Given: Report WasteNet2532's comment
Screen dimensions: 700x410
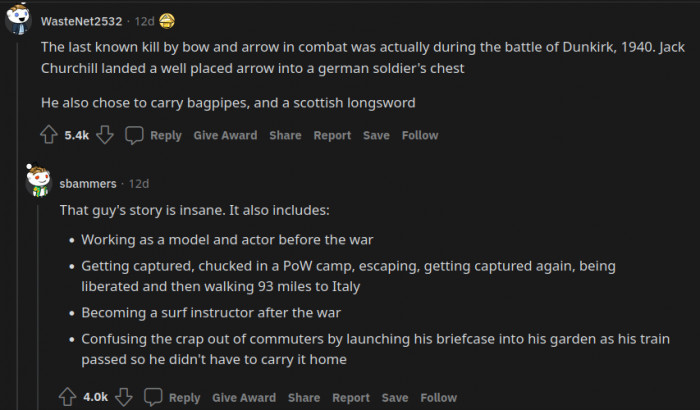Looking at the screenshot, I should 332,135.
